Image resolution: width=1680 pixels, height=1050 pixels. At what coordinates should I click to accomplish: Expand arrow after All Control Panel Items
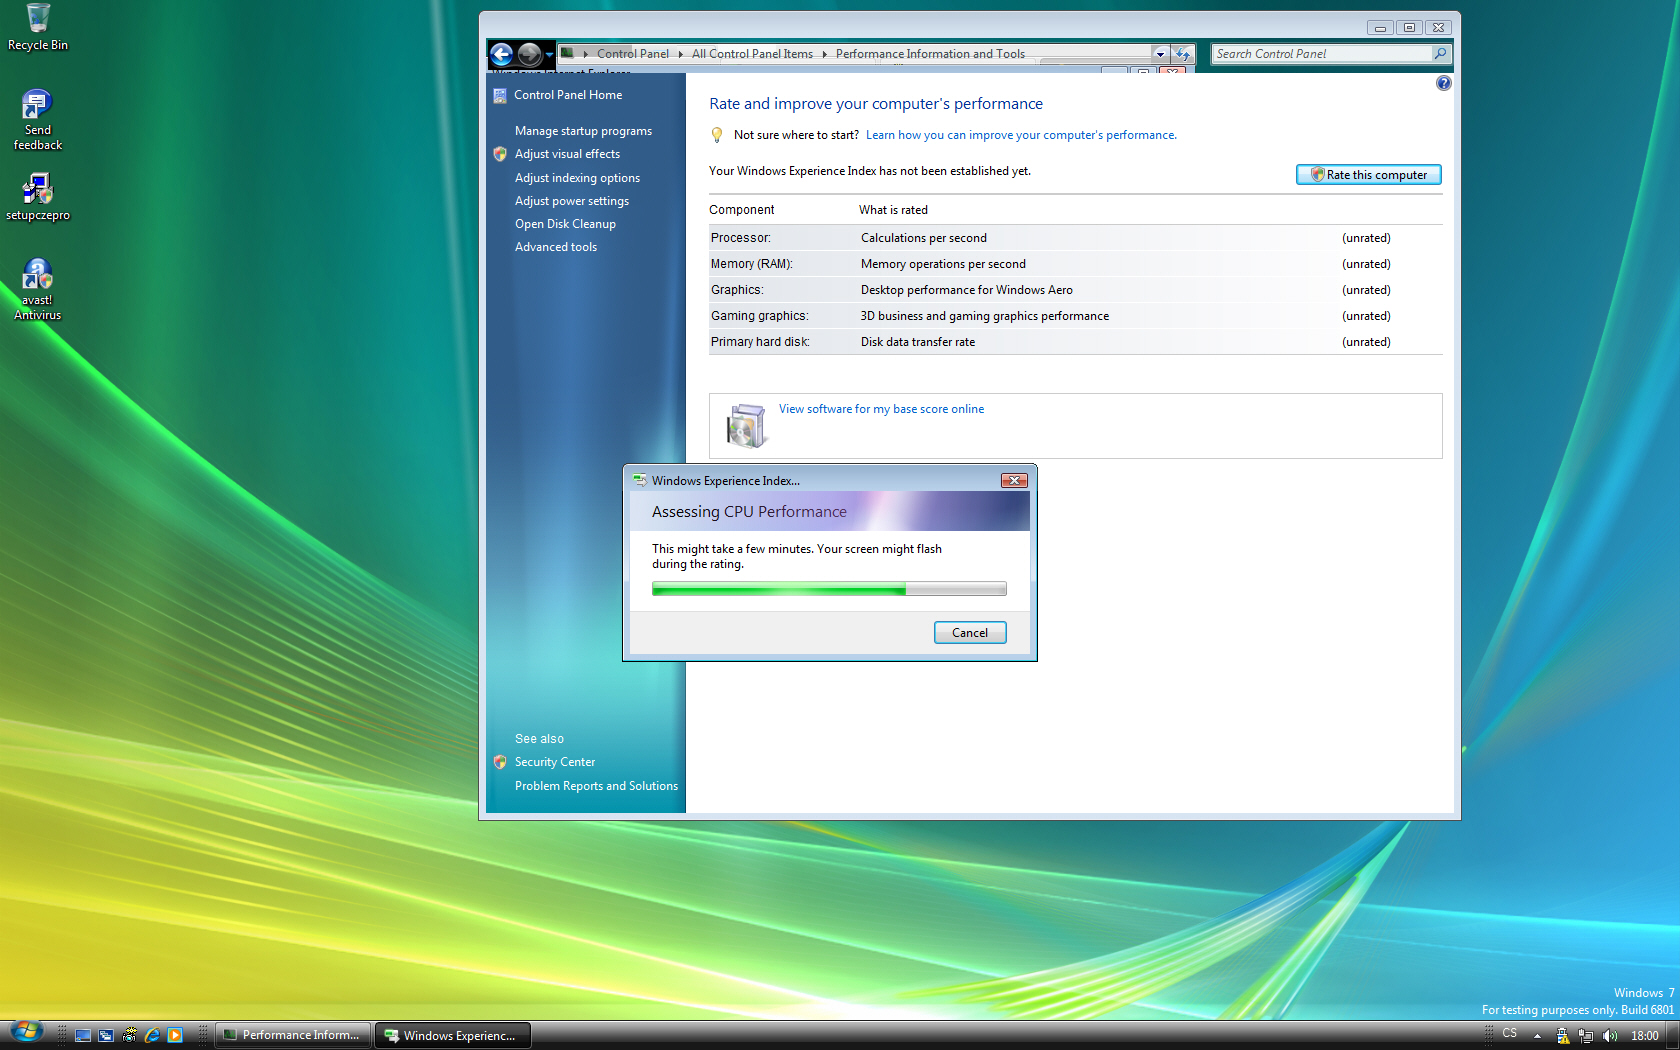coord(825,54)
